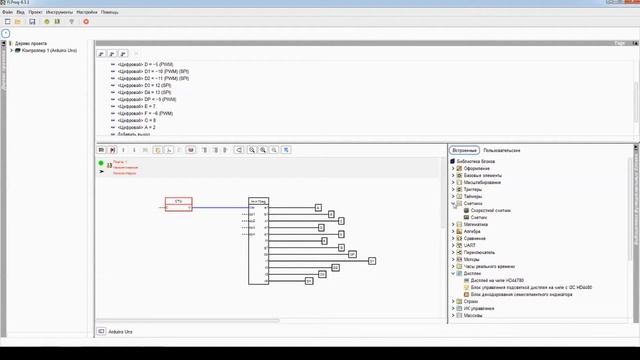Click the canvas horizontal scrollbar

pos(188,321)
